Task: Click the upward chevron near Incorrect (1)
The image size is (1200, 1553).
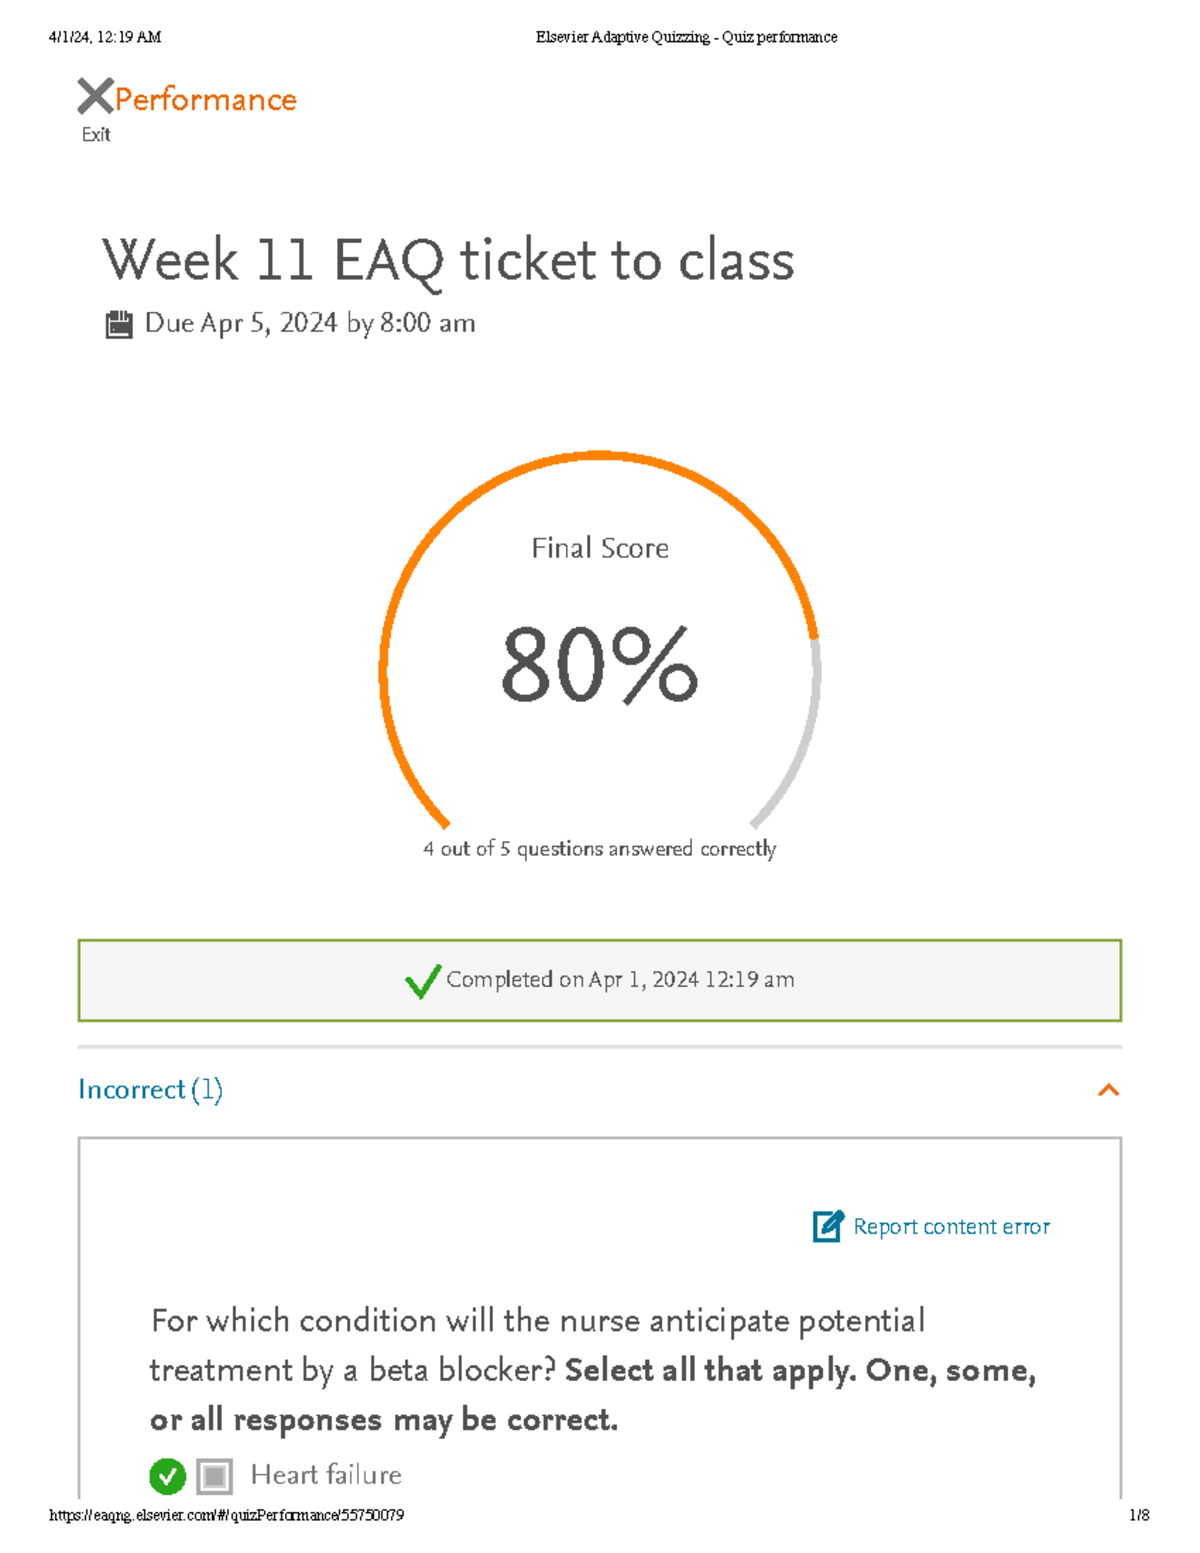Action: tap(1108, 1090)
